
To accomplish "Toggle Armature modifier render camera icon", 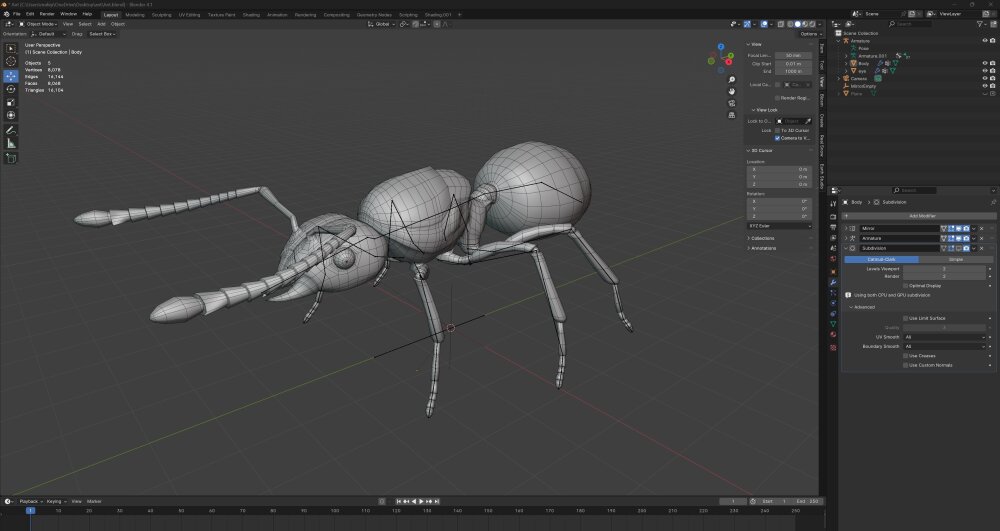I will (966, 238).
